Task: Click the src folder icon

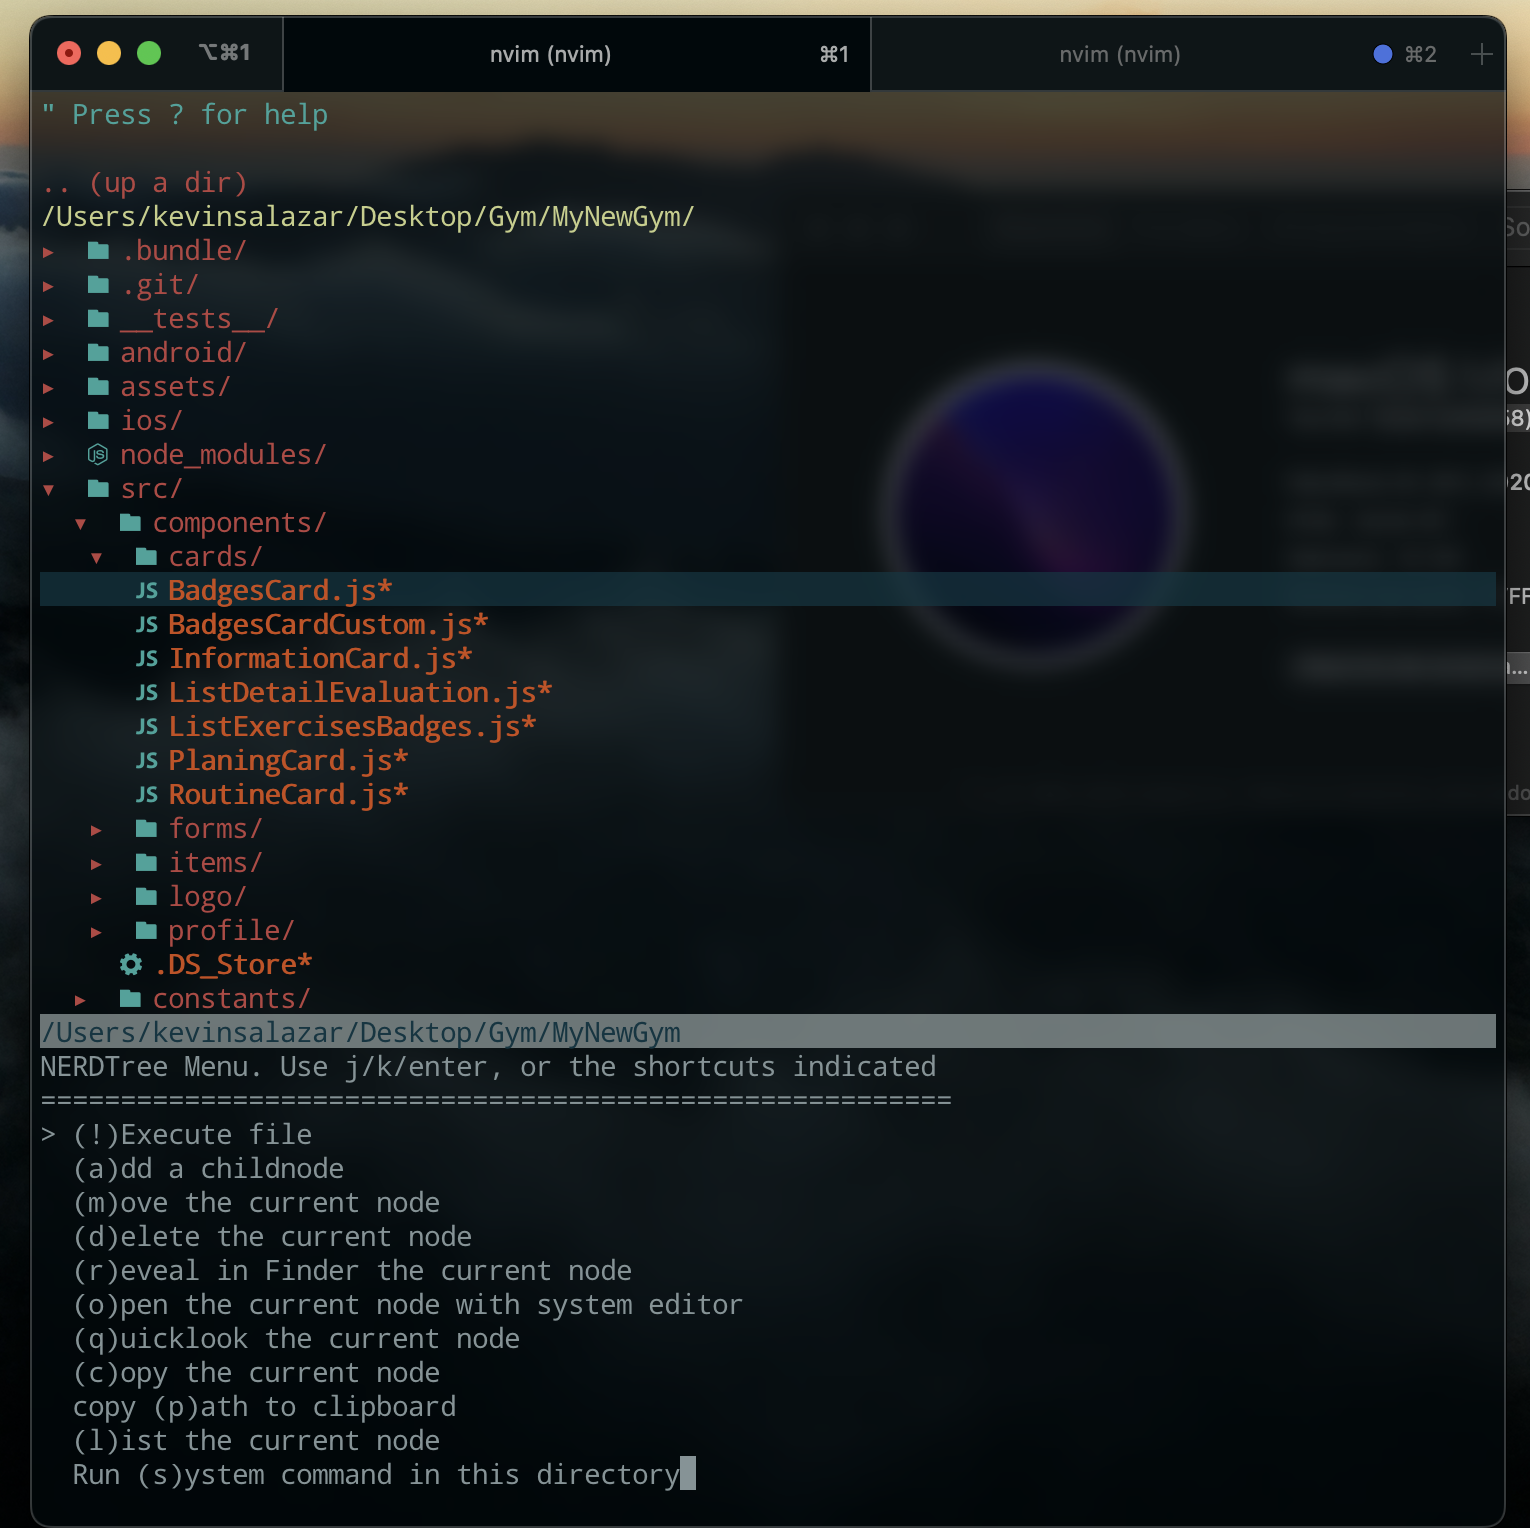Action: coord(98,489)
